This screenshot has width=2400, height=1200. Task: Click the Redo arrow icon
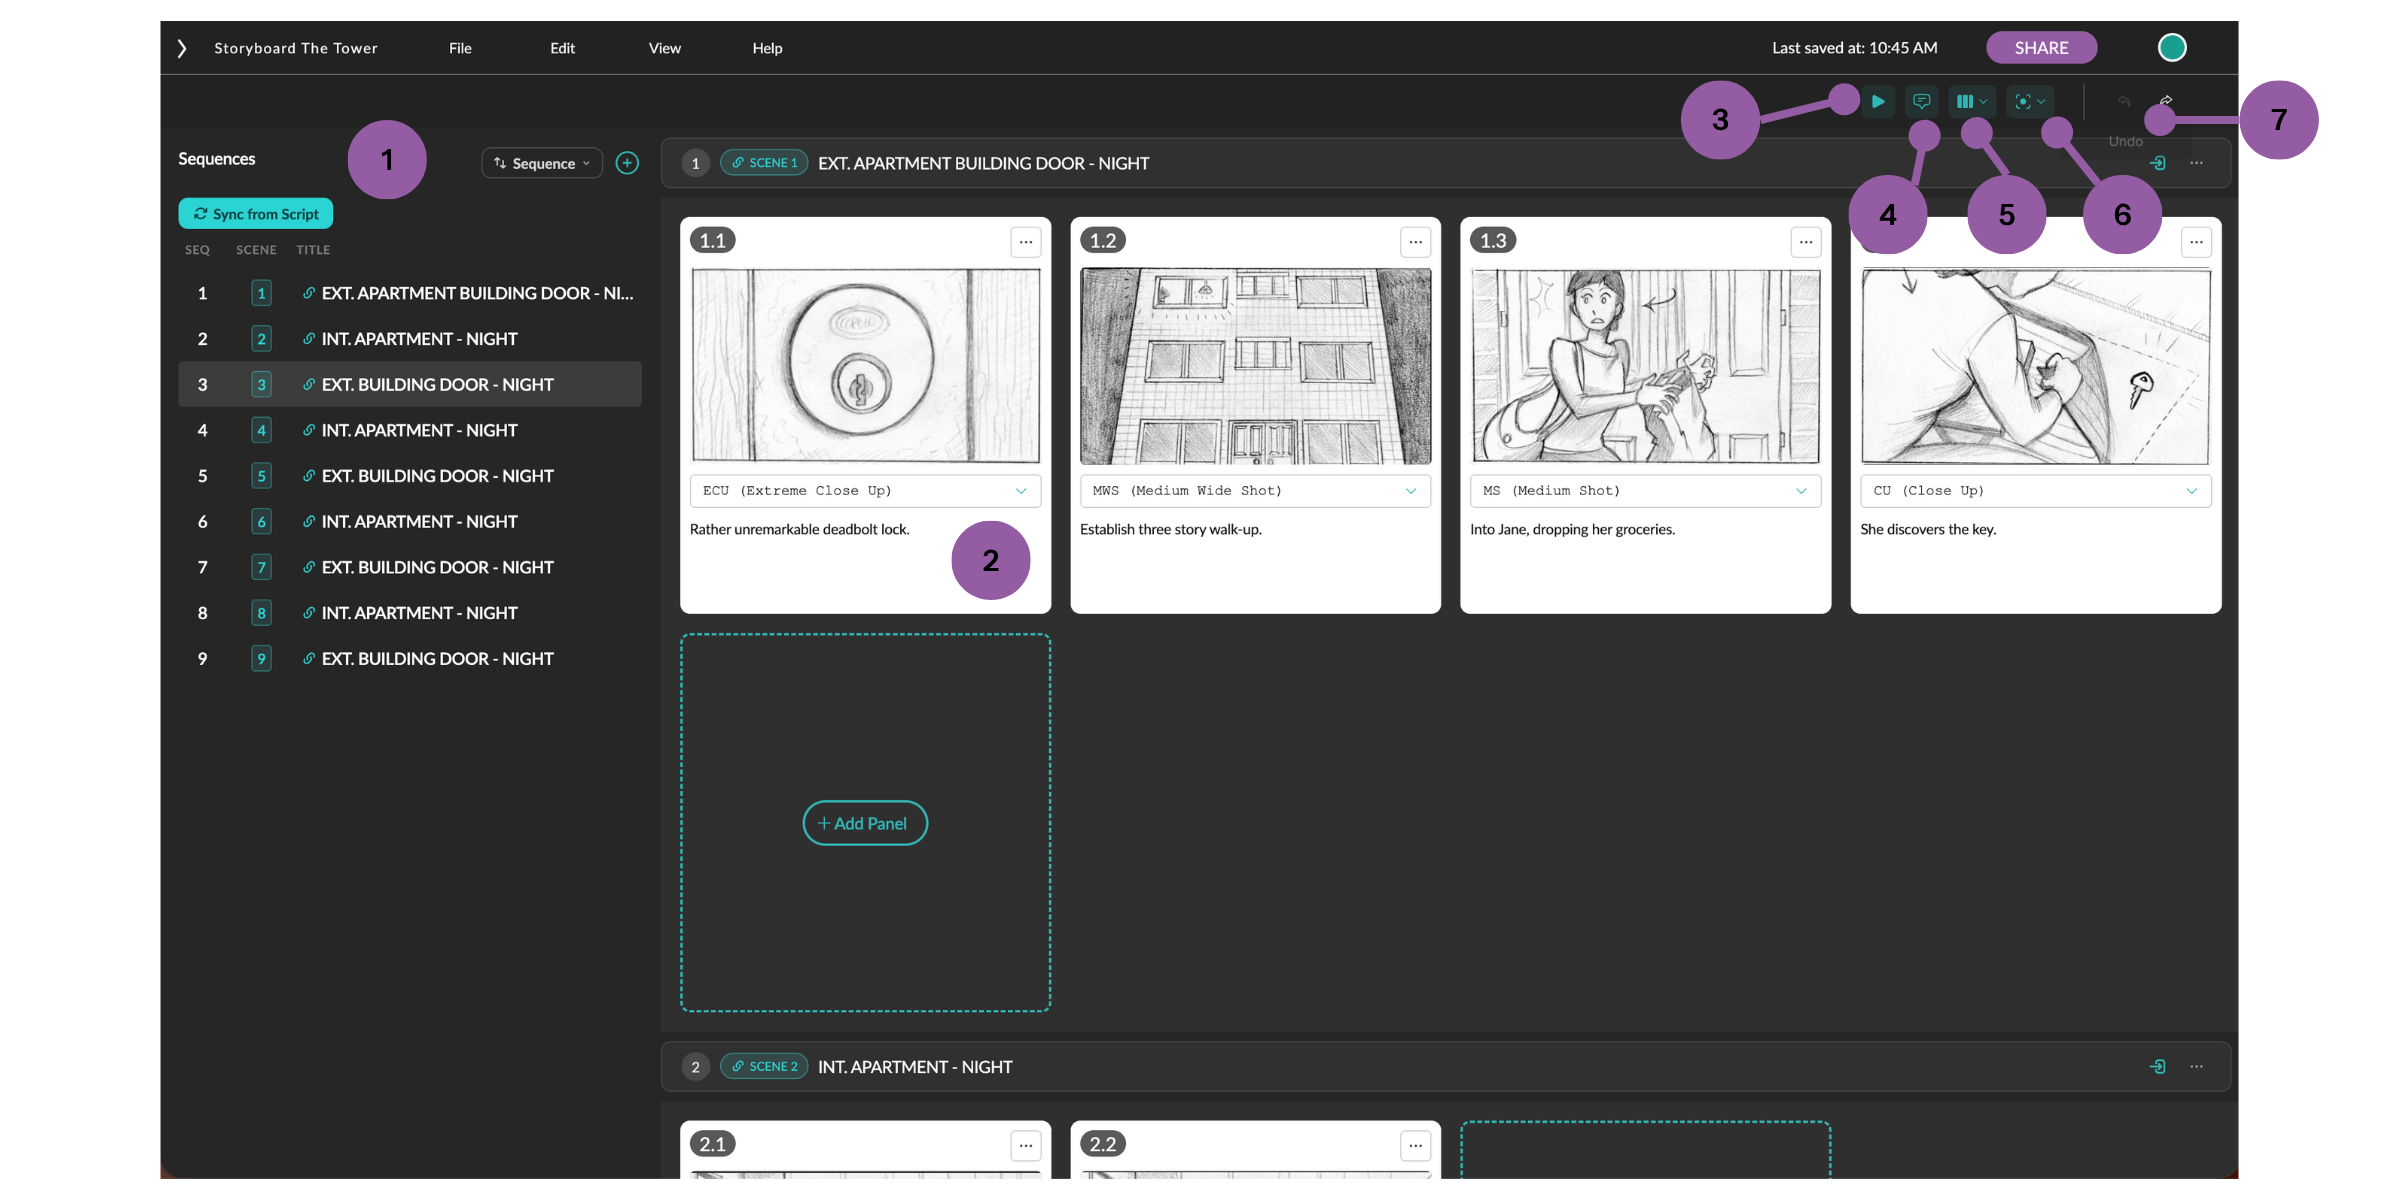point(2166,101)
